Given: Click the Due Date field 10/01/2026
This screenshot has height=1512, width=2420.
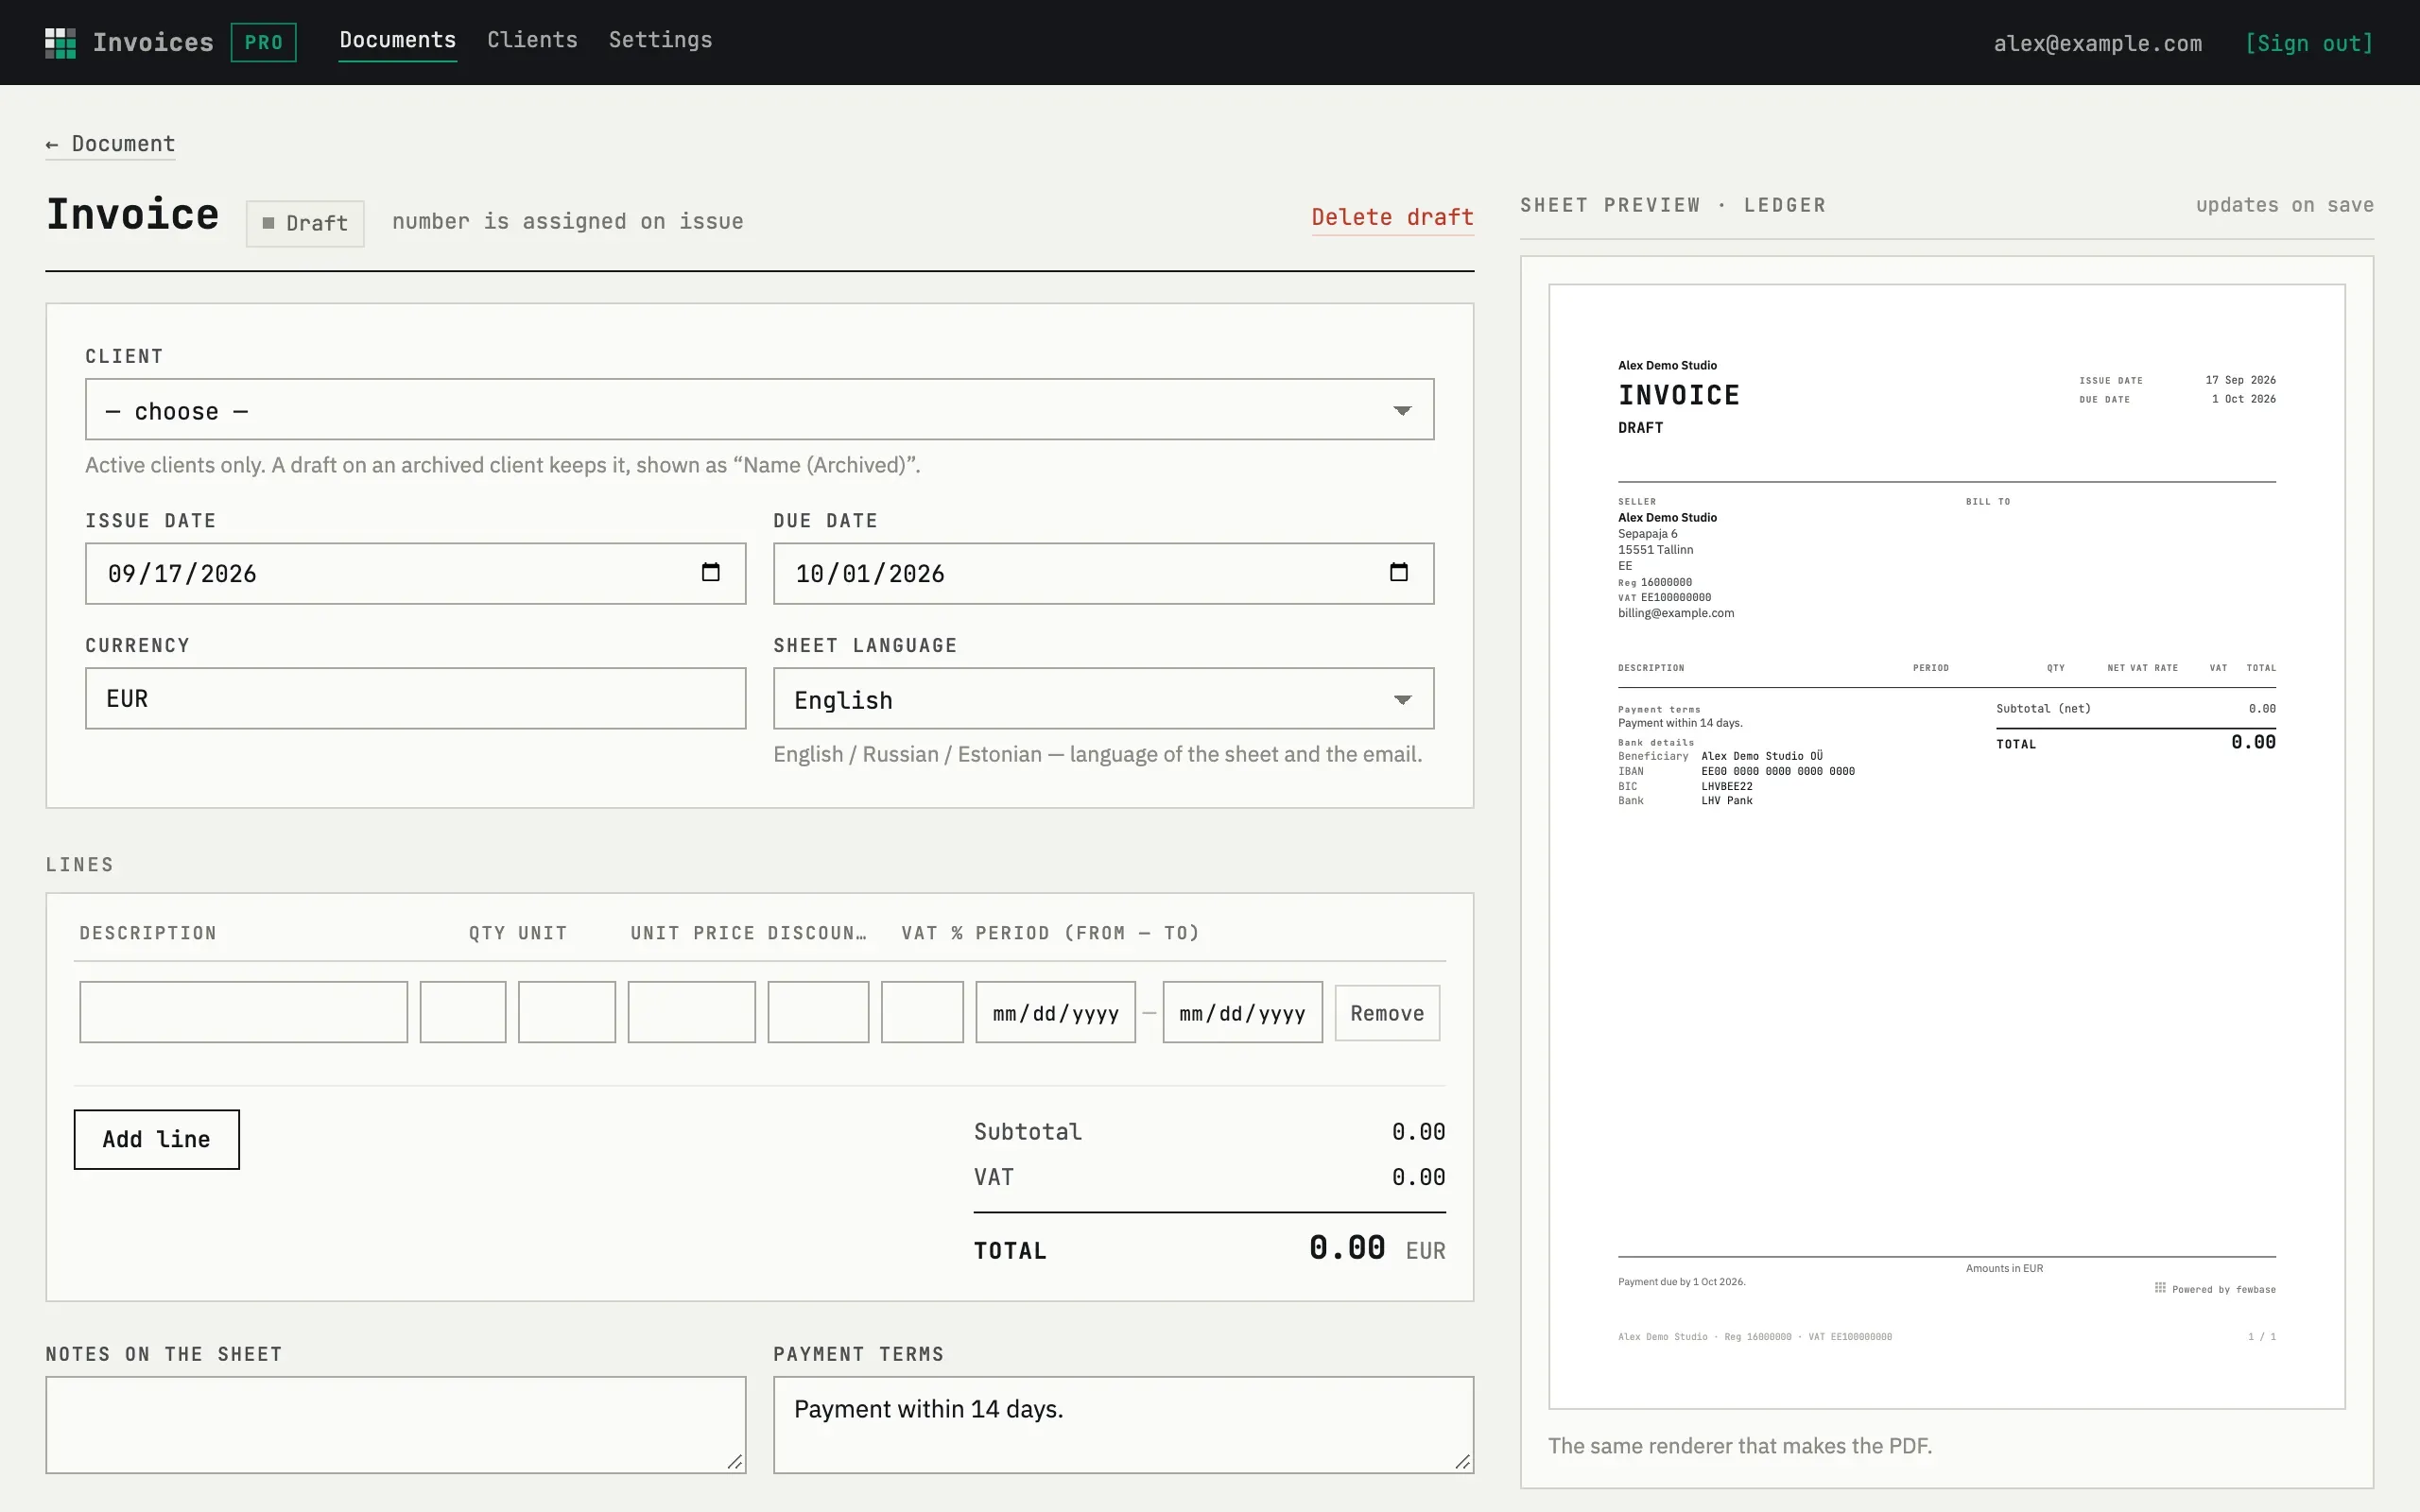Looking at the screenshot, I should pos(1103,573).
